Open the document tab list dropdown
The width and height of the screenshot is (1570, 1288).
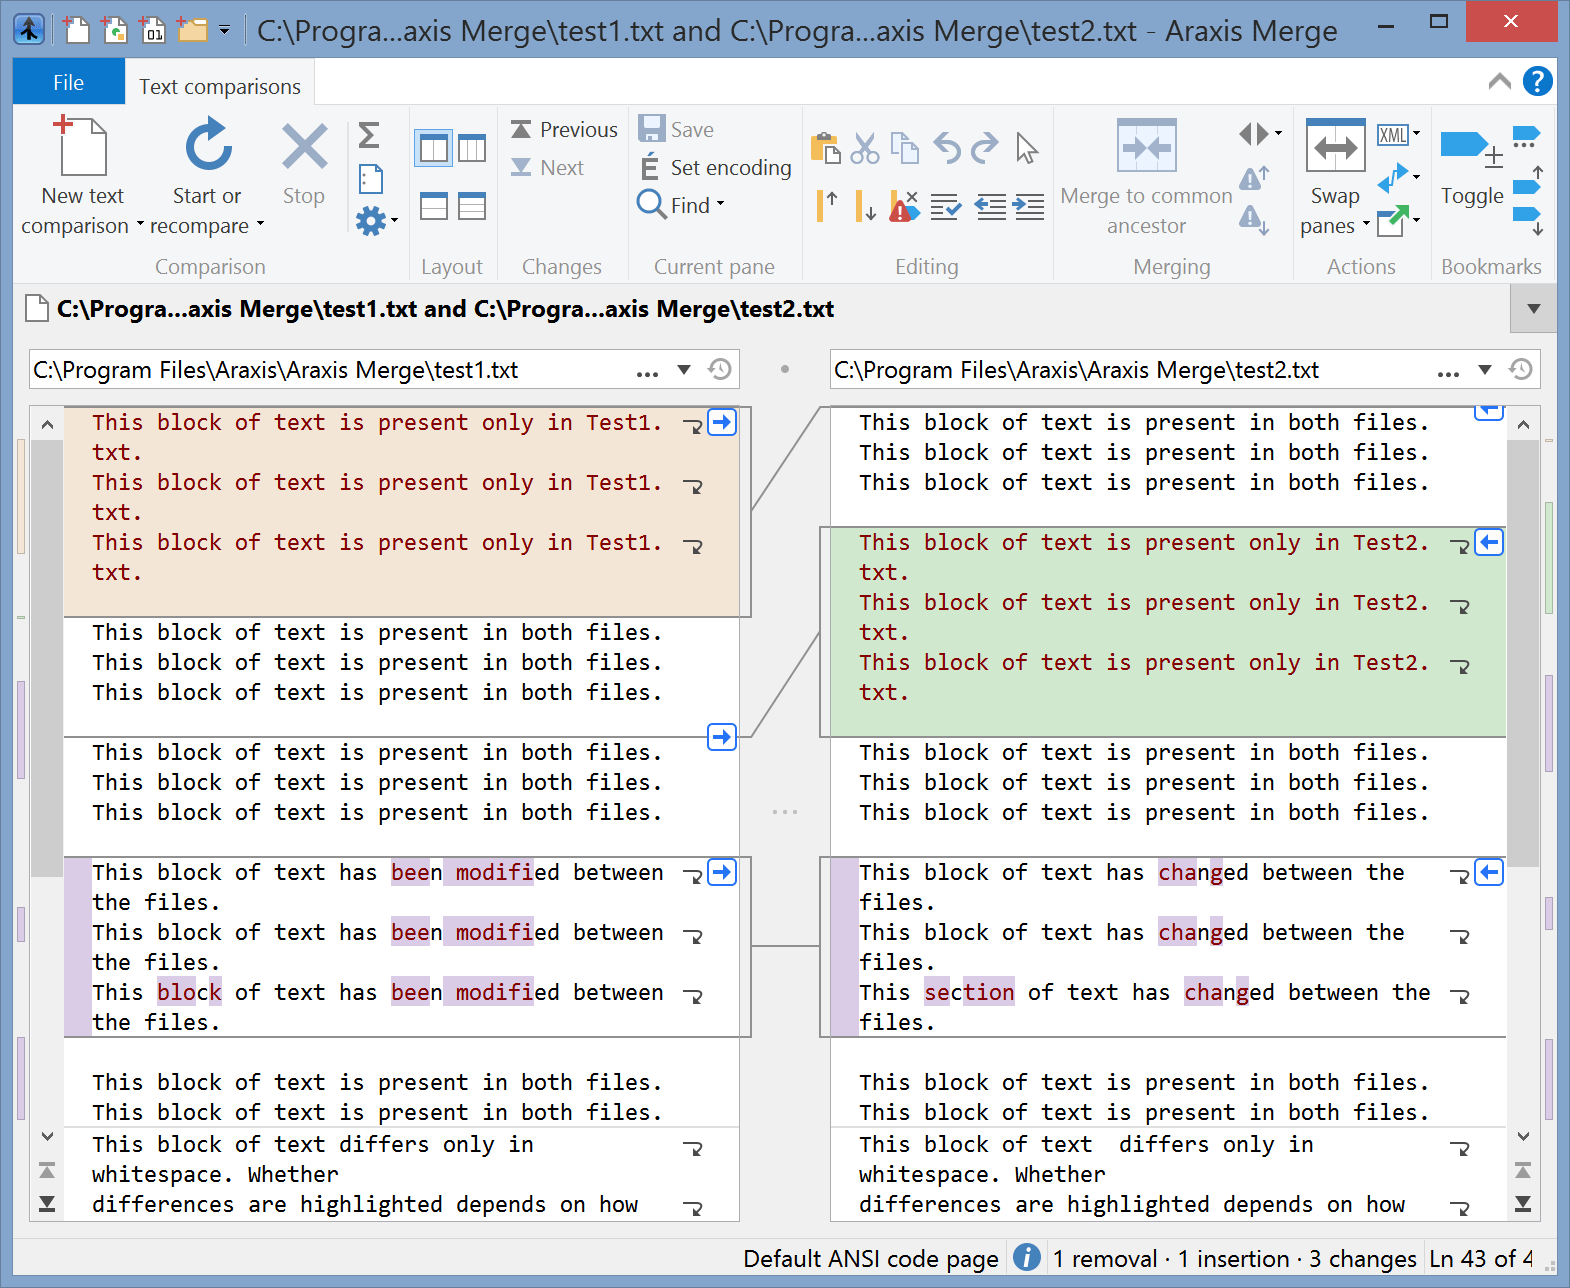point(1533,309)
